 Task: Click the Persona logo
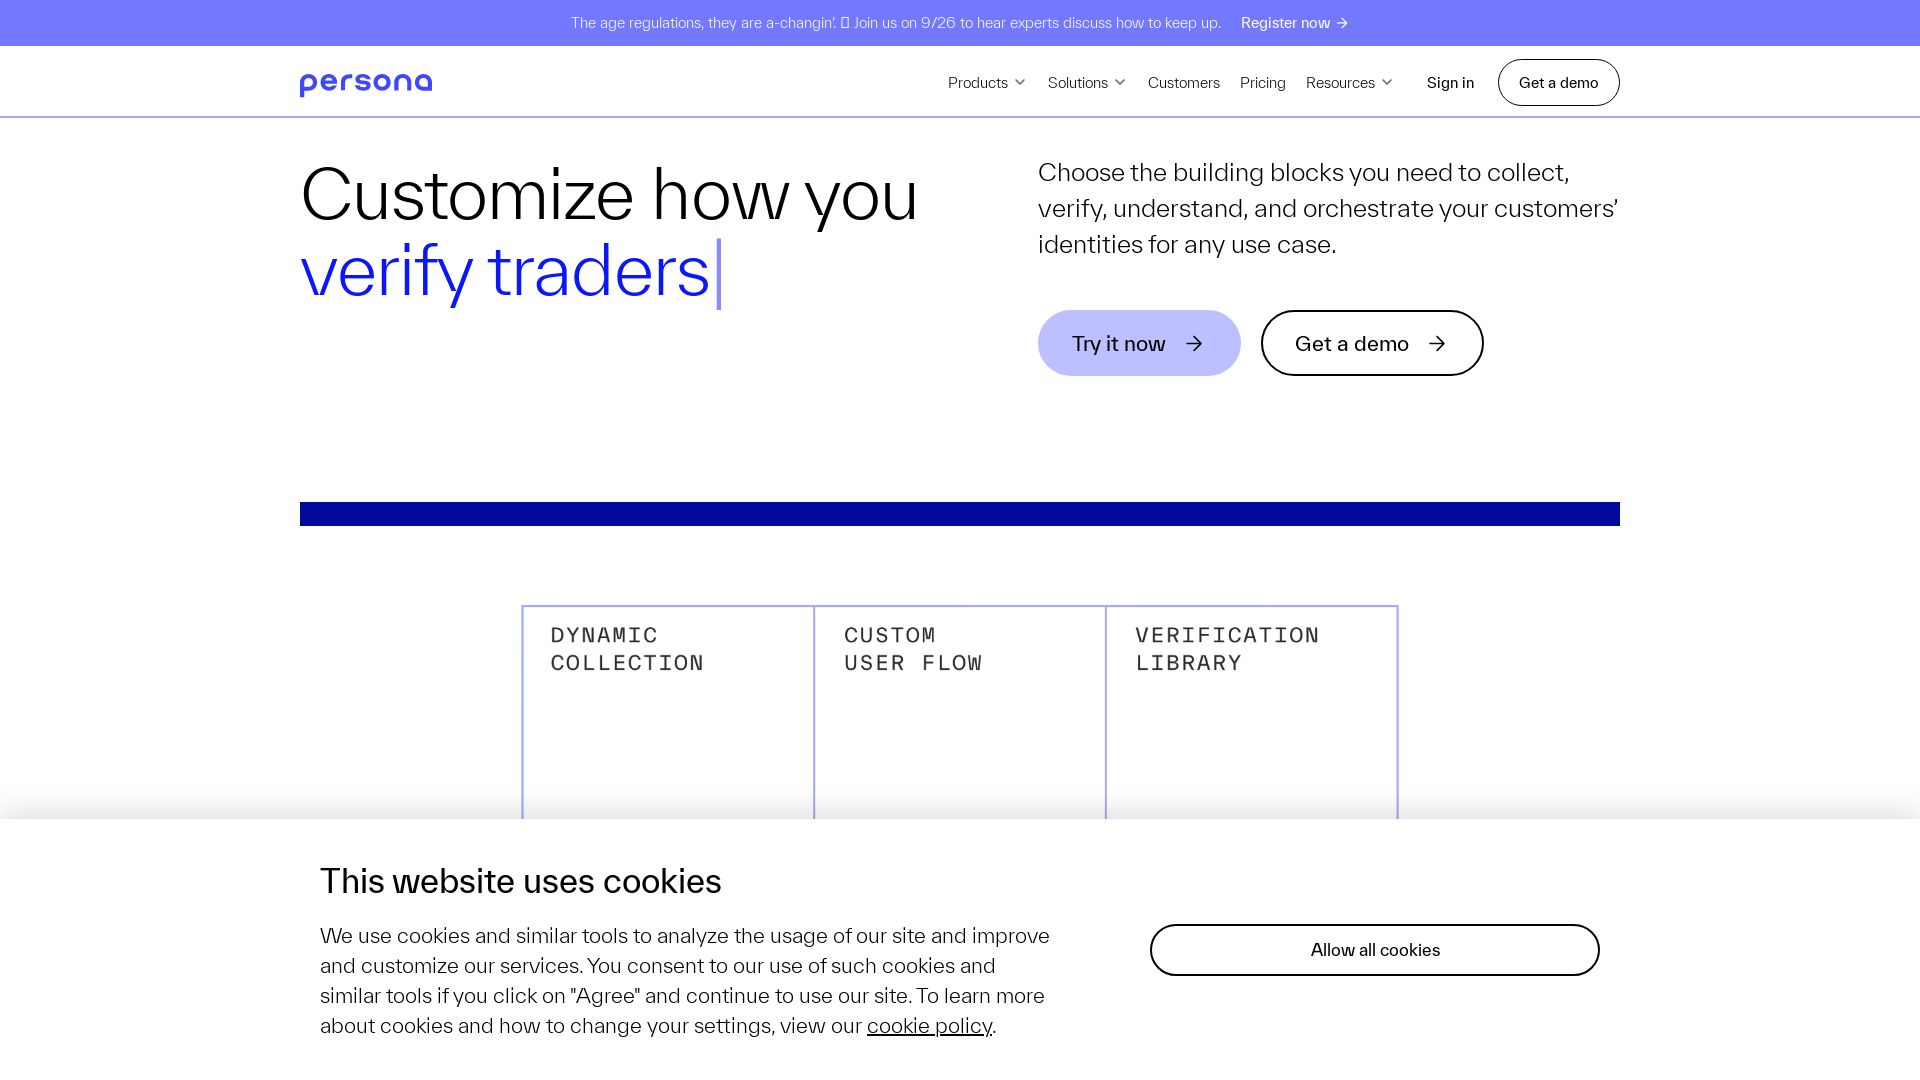coord(366,83)
